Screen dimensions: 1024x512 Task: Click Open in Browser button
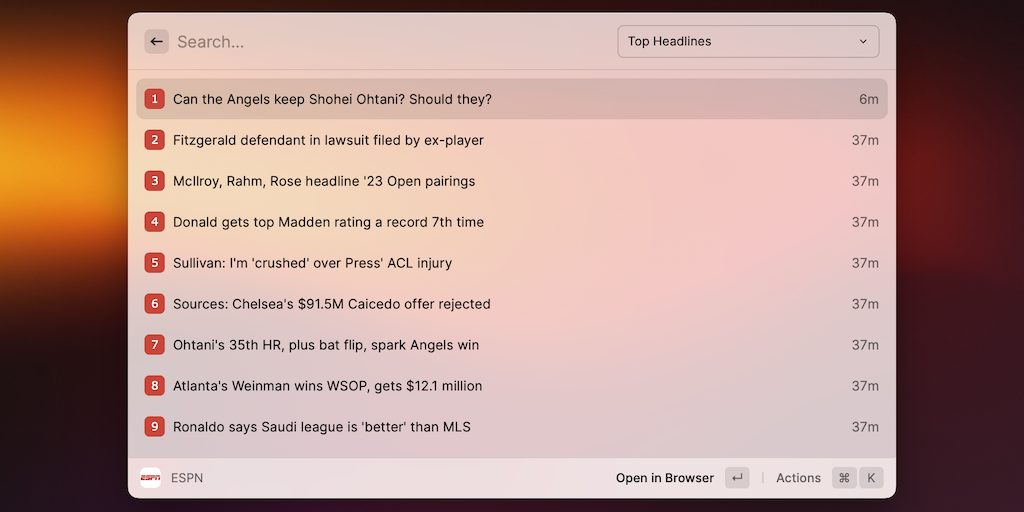pos(665,478)
